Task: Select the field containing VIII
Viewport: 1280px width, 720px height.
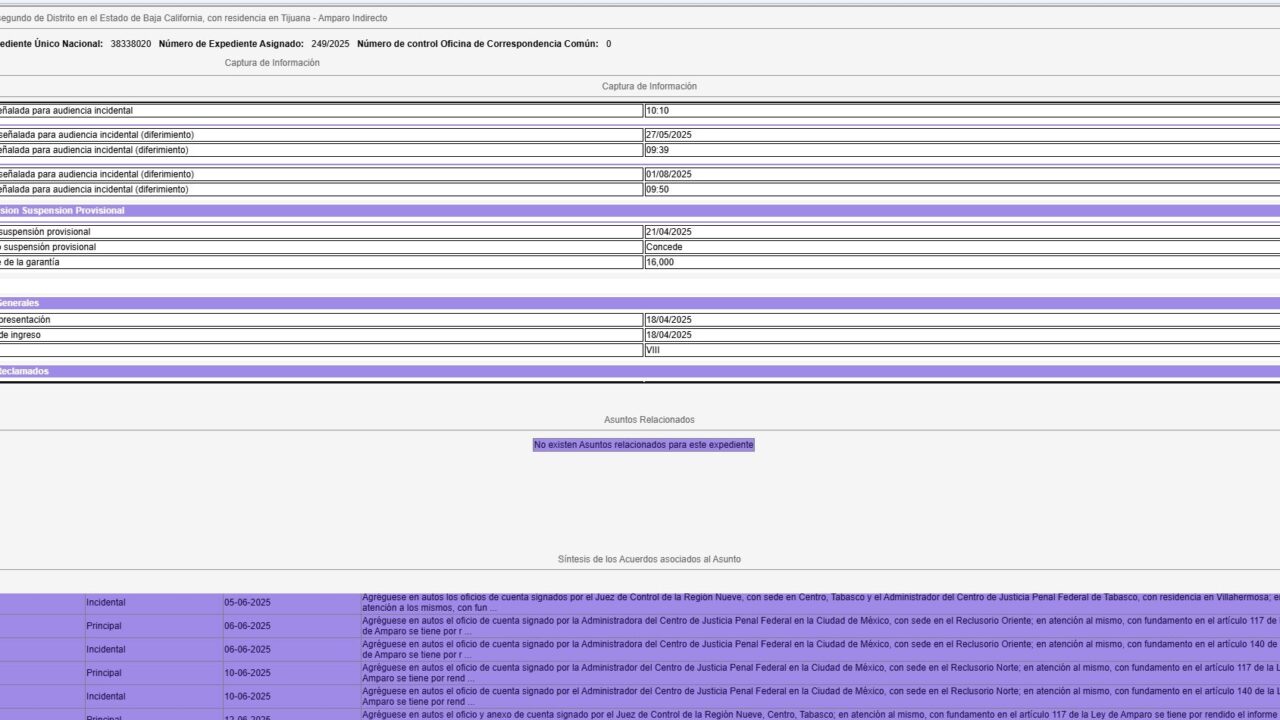Action: [960, 350]
